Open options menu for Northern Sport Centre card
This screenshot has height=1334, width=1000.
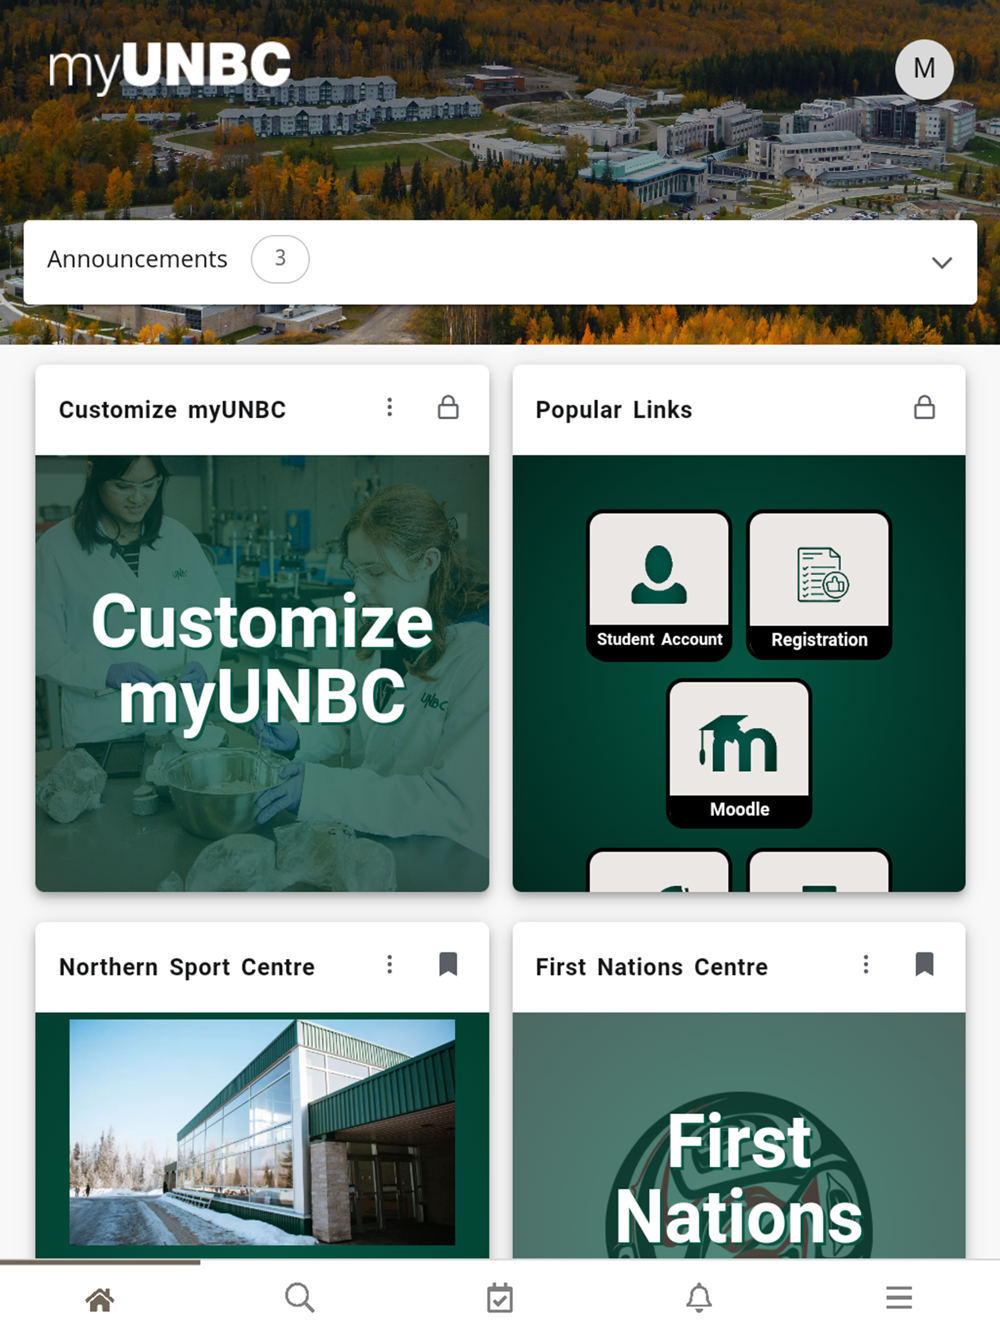(x=390, y=964)
